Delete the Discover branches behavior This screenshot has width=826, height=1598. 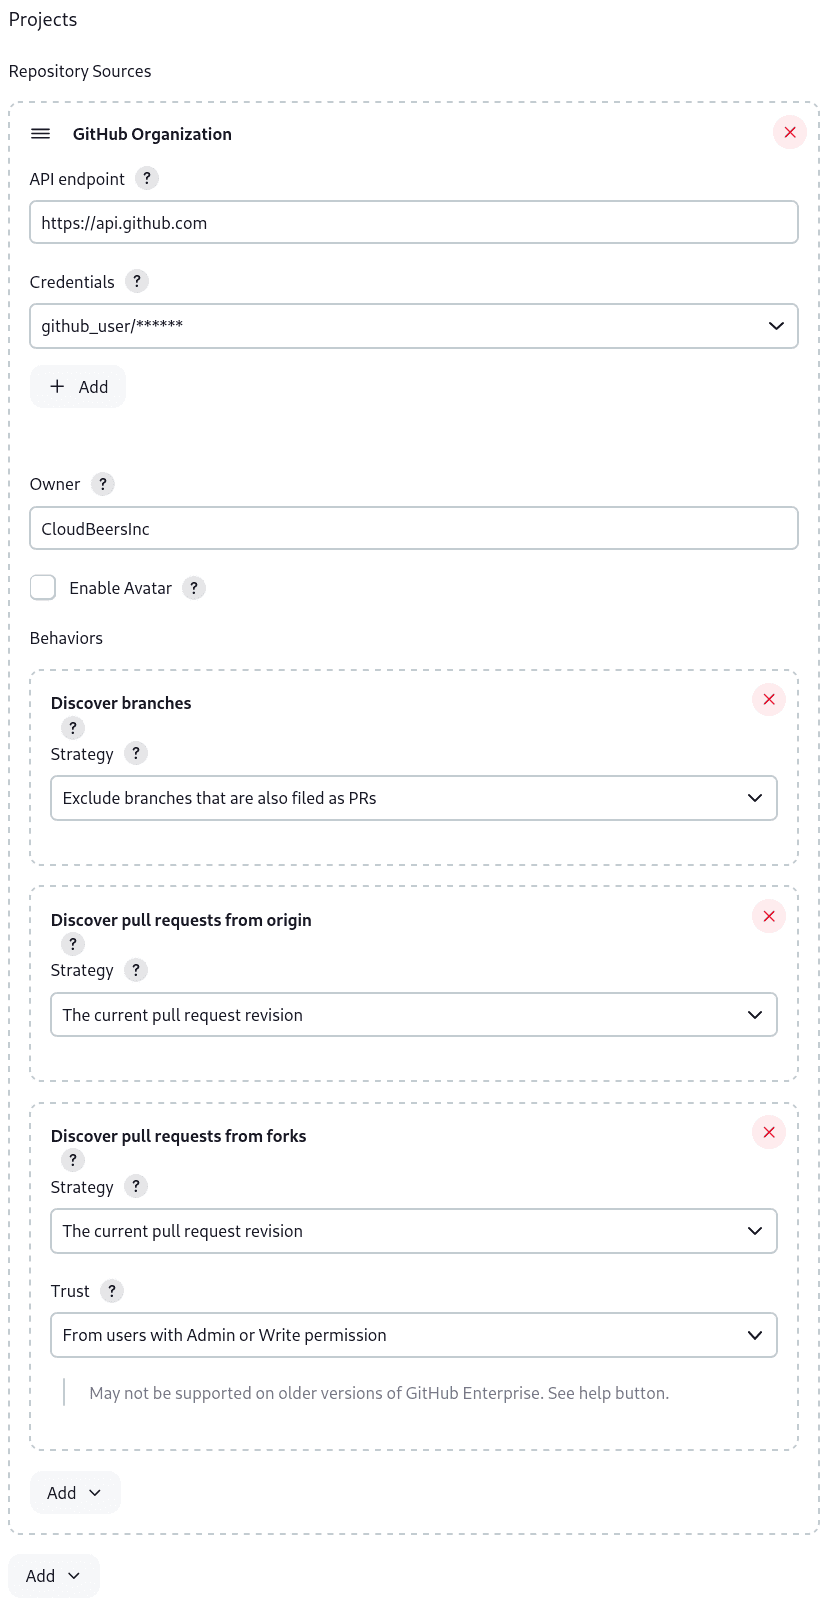tap(768, 699)
